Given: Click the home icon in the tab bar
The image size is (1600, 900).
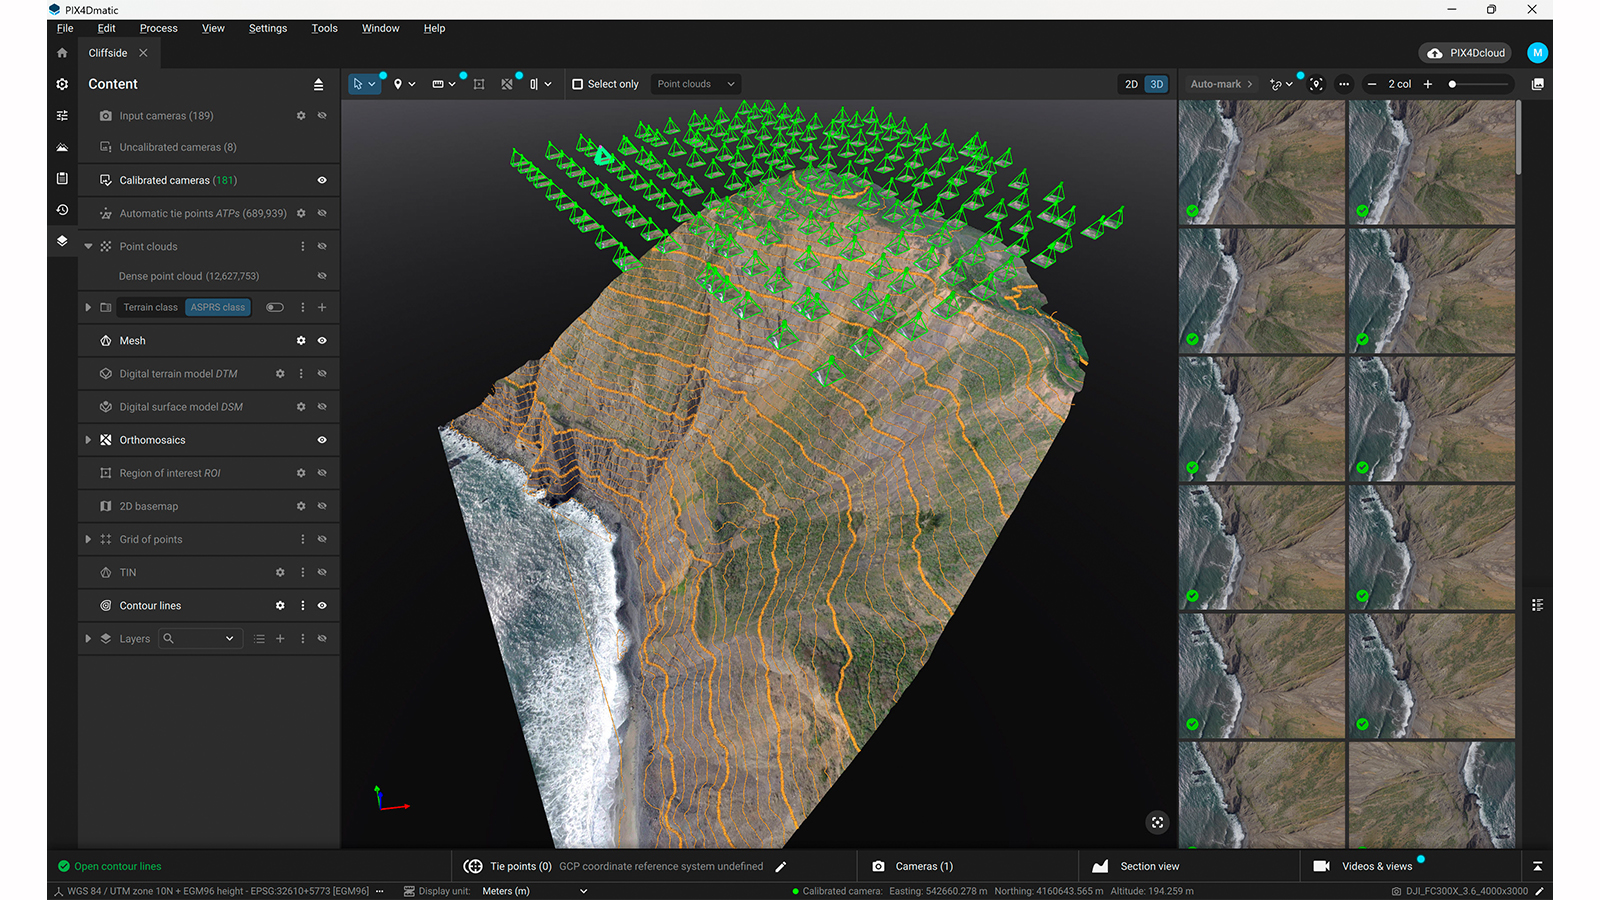Looking at the screenshot, I should (62, 53).
